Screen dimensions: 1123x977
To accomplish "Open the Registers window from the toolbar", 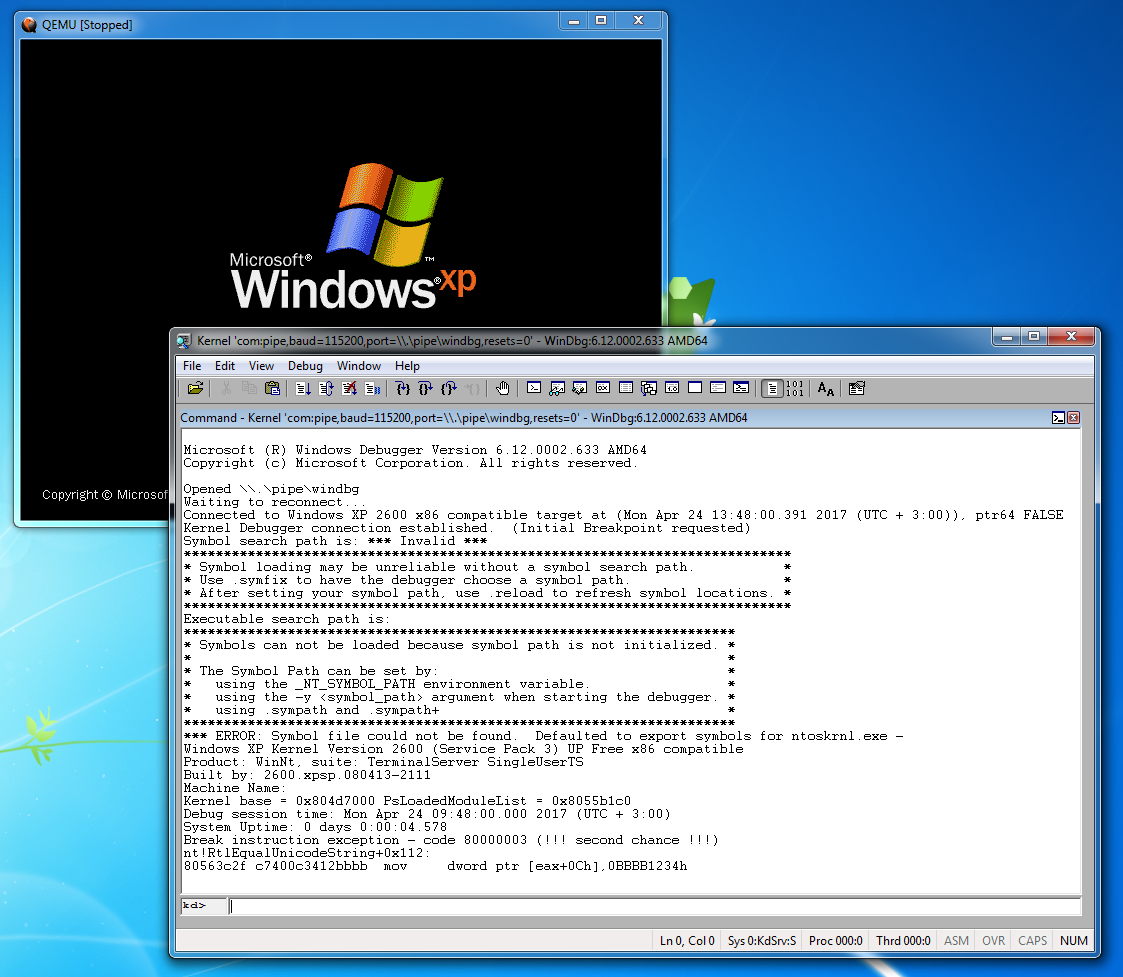I will pyautogui.click(x=602, y=388).
